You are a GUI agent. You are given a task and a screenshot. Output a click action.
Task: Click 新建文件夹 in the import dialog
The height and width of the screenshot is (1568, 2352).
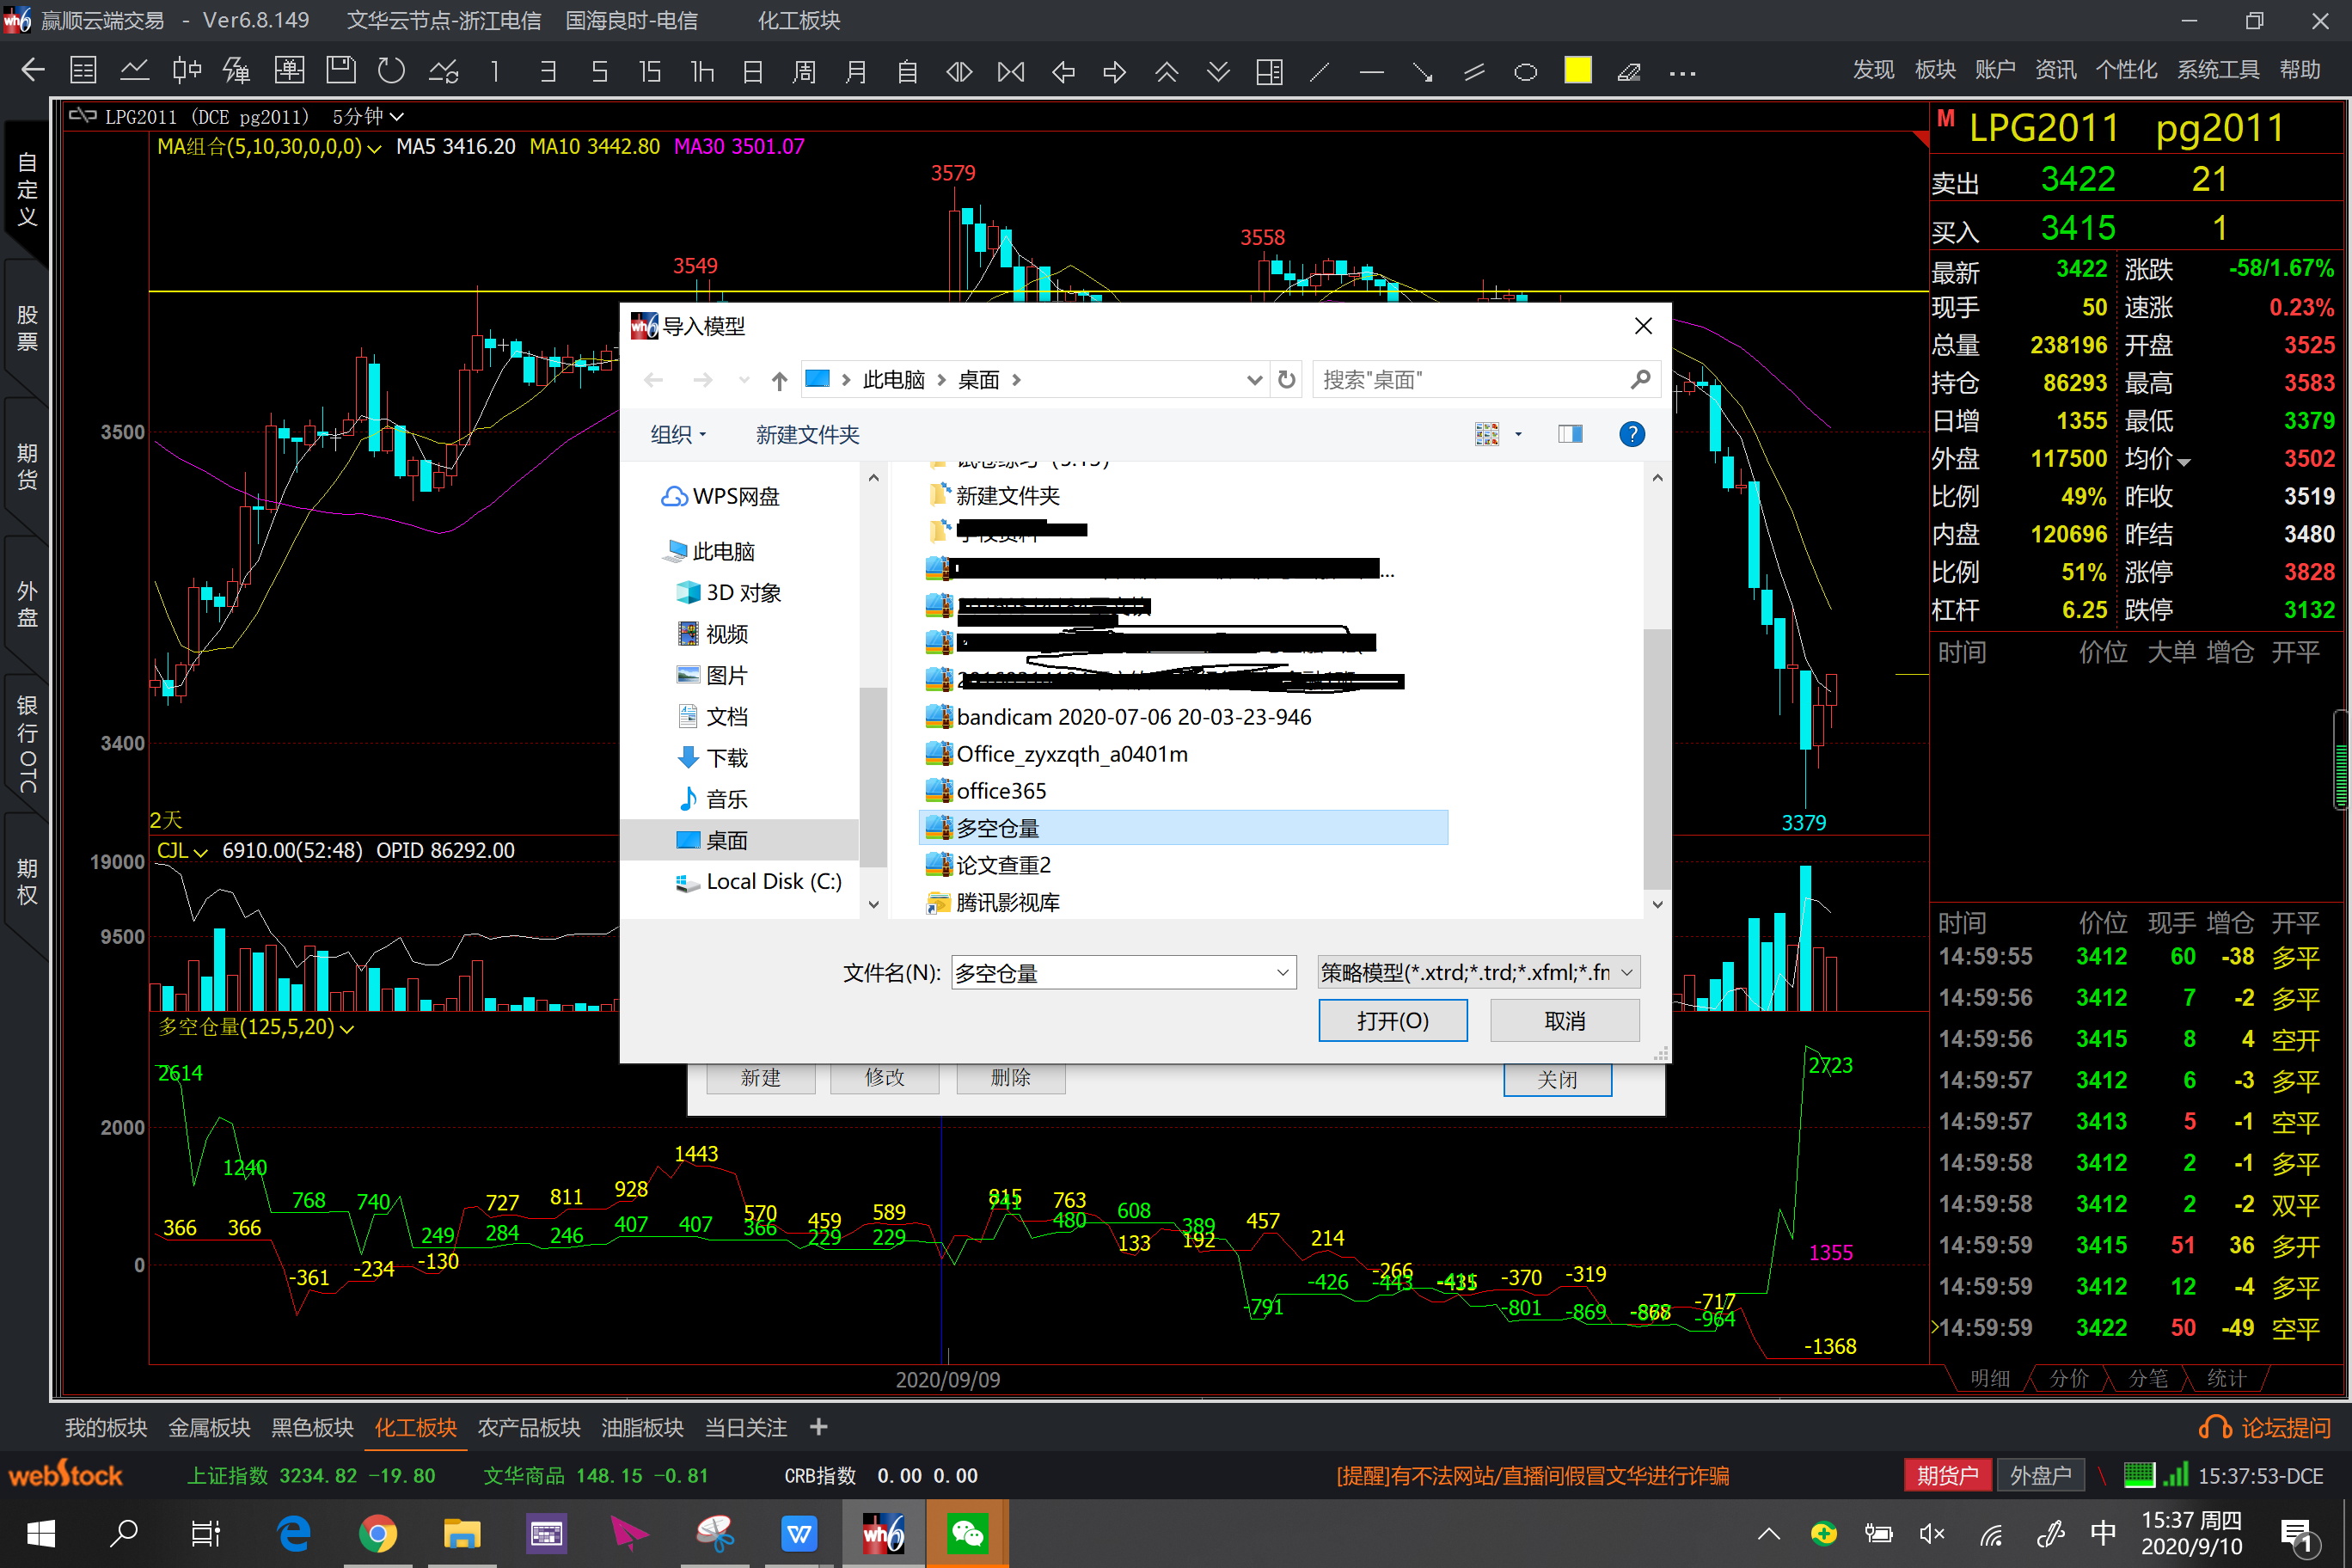click(807, 434)
